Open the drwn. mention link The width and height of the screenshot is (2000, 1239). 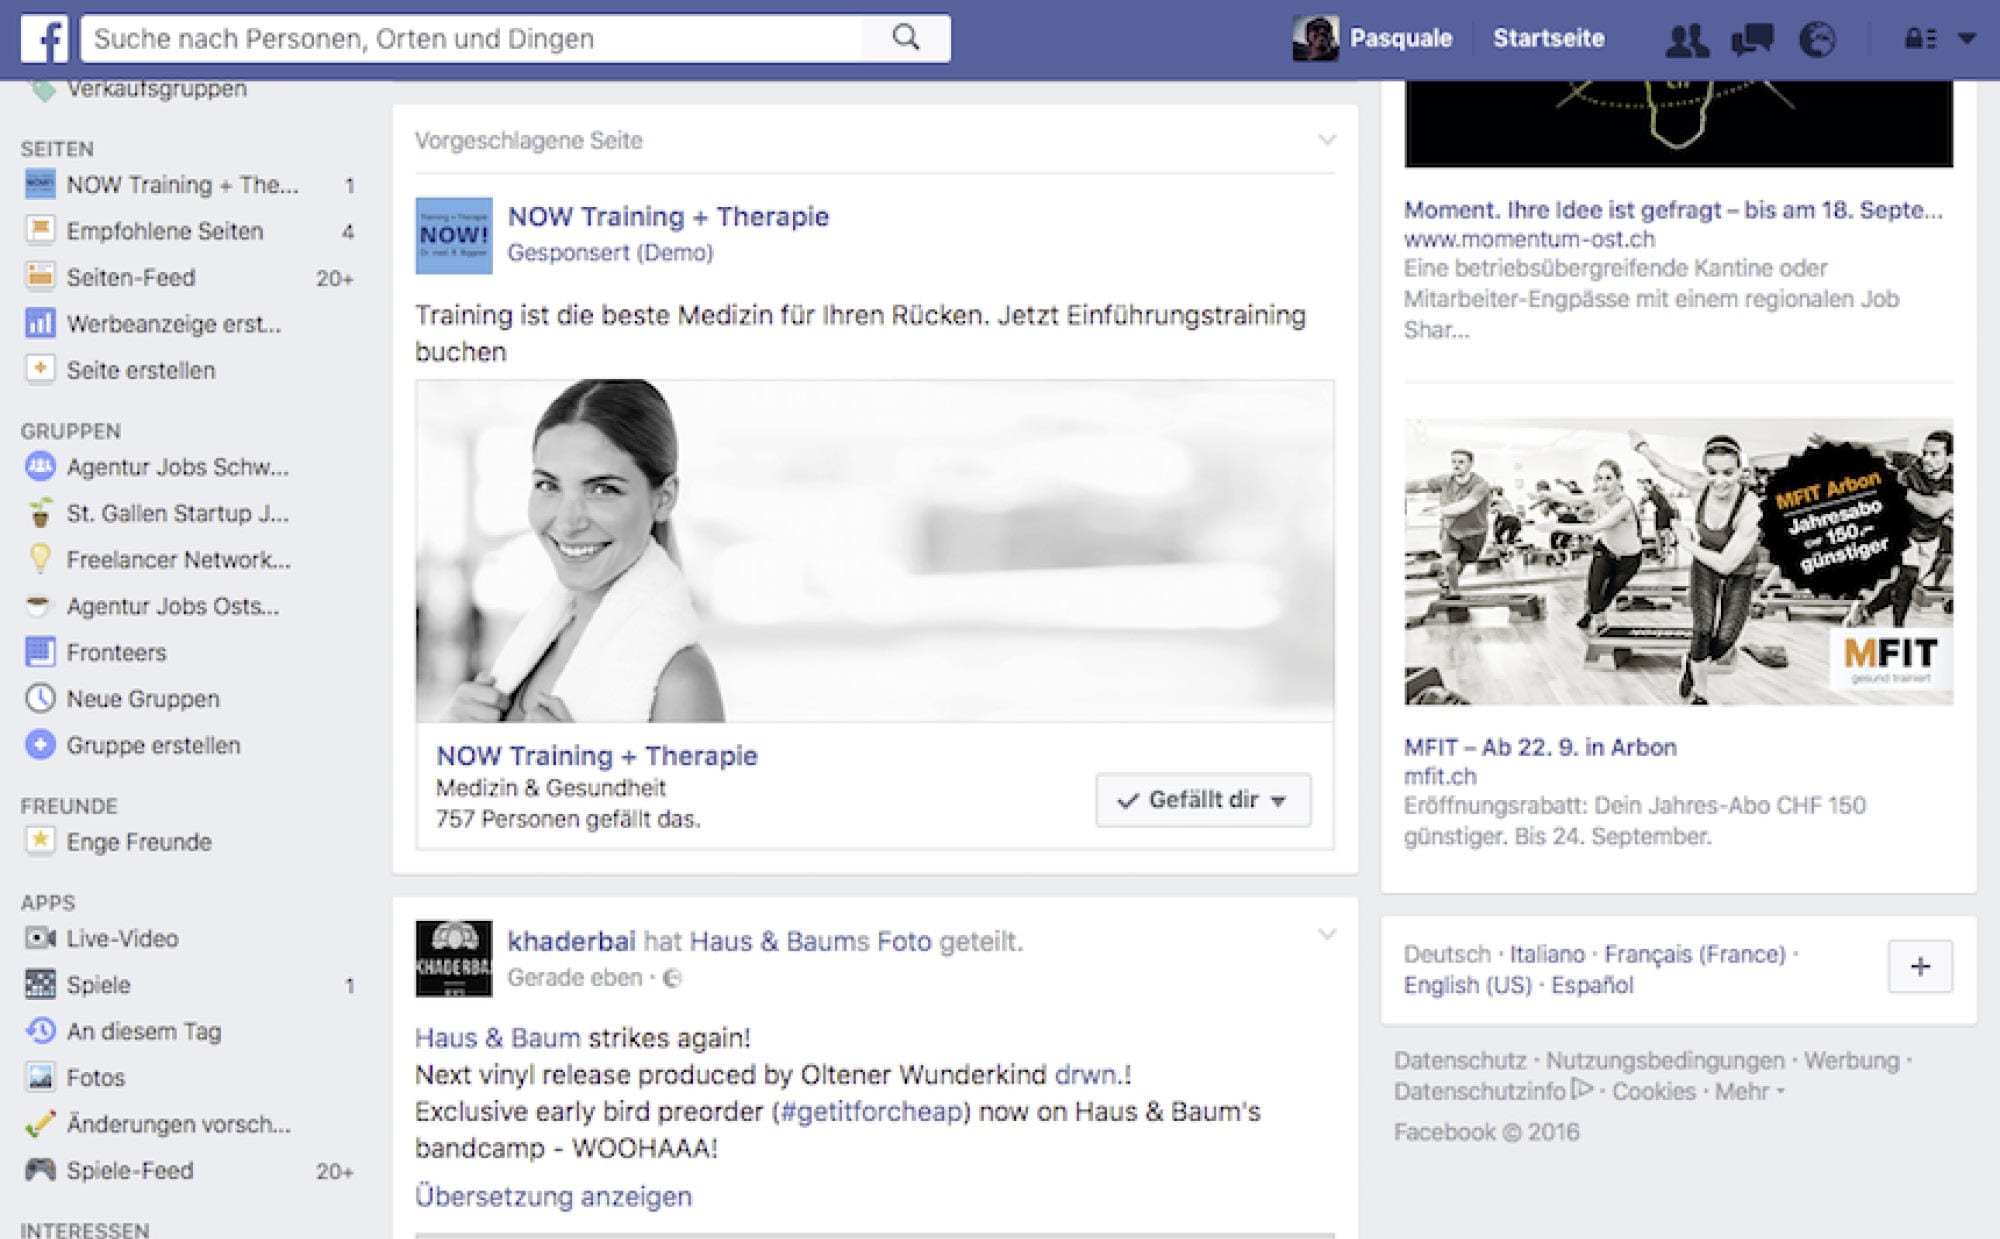1088,1075
